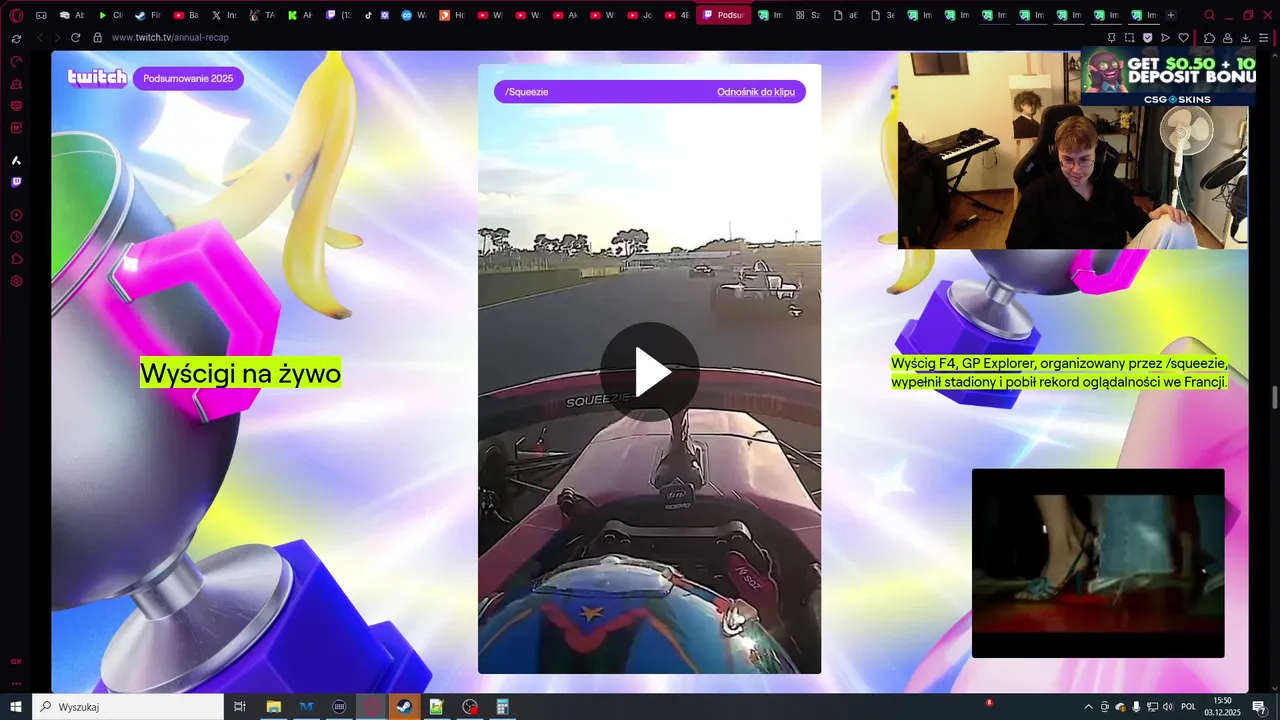This screenshot has height=720, width=1280.
Task: Switch the POL keyboard language indicator
Action: click(x=1189, y=707)
